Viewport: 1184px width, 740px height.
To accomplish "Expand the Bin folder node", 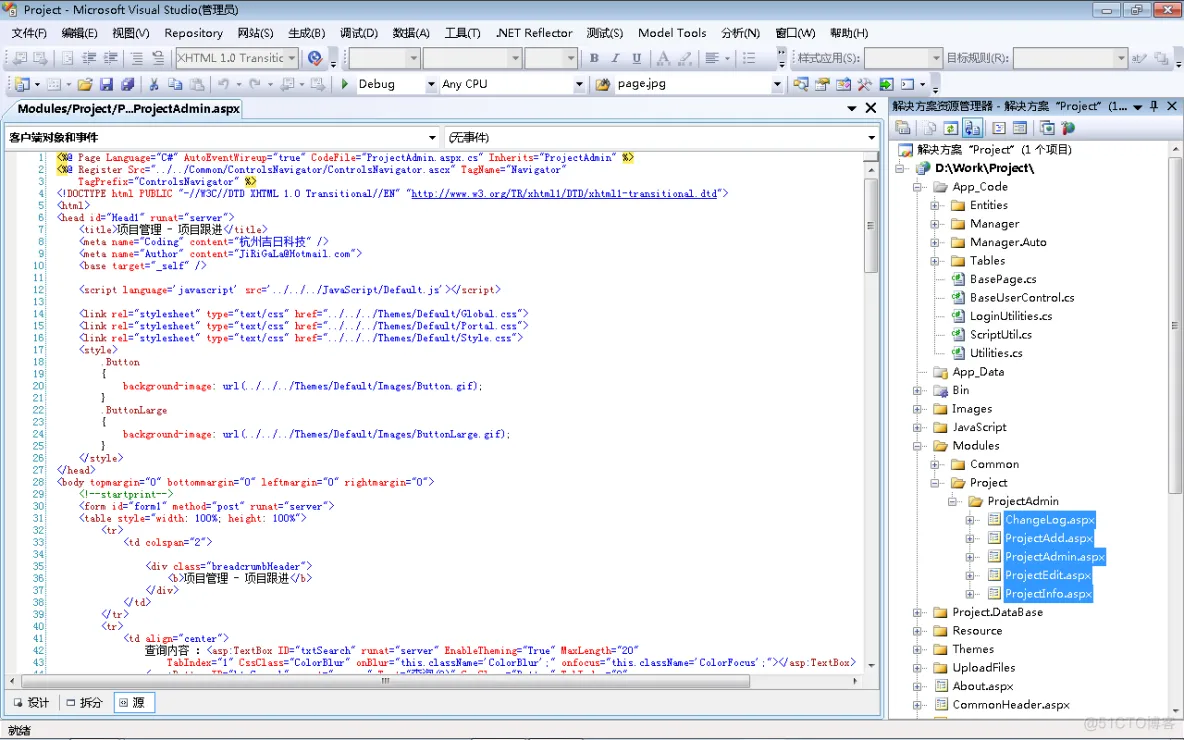I will point(917,390).
